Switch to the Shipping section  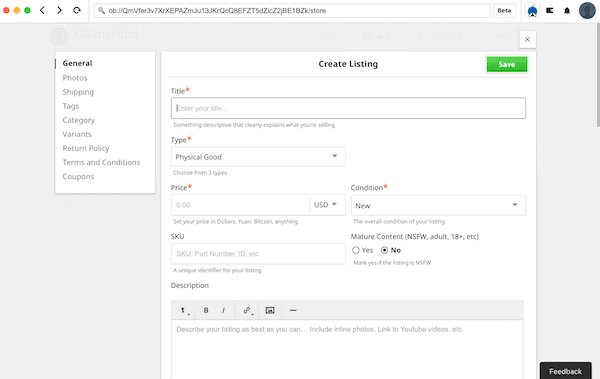click(x=78, y=92)
